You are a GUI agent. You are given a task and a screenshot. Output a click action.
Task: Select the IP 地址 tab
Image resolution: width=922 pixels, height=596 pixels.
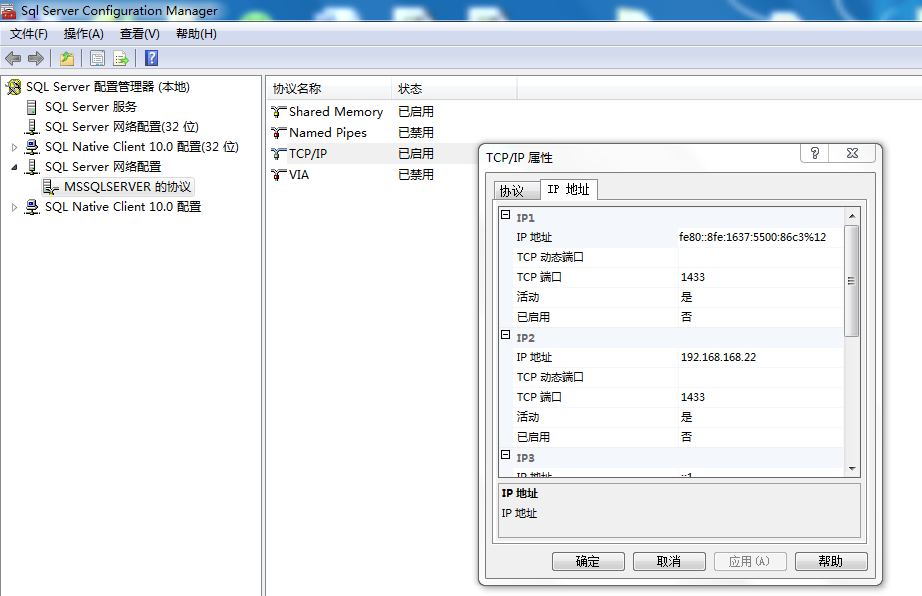pyautogui.click(x=569, y=189)
